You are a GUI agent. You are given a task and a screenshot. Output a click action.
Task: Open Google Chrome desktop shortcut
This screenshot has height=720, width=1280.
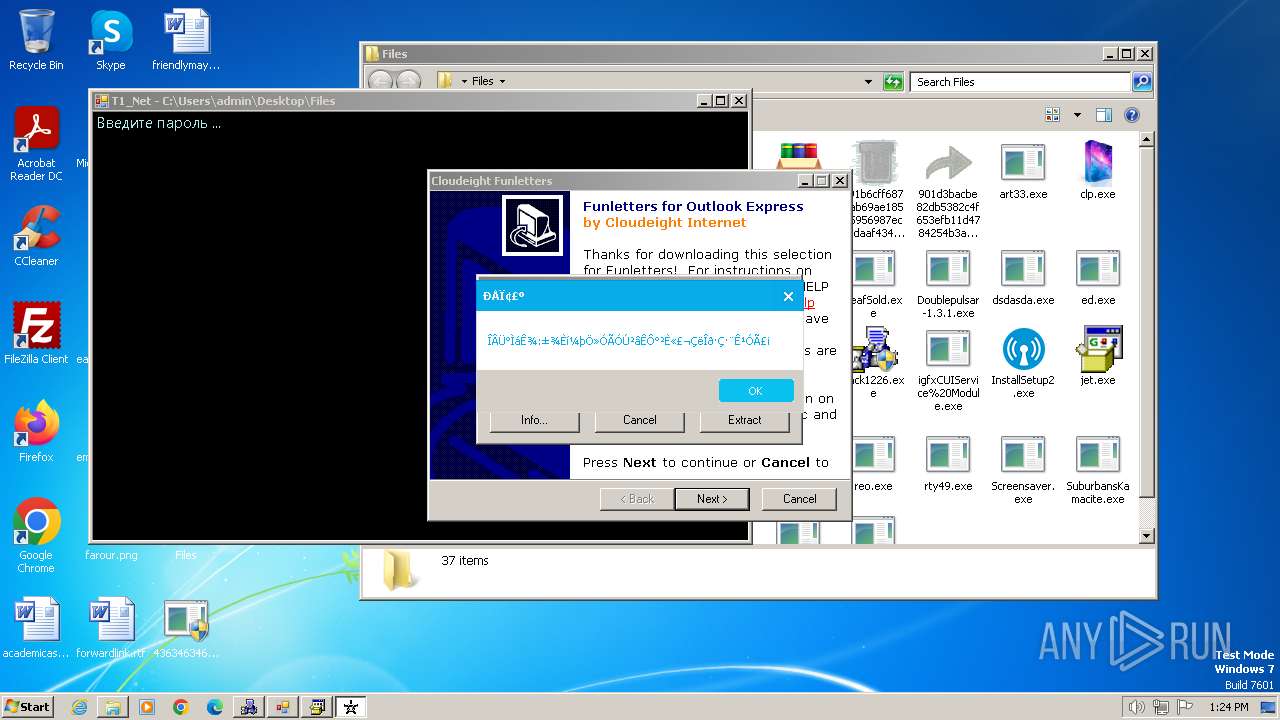click(36, 535)
